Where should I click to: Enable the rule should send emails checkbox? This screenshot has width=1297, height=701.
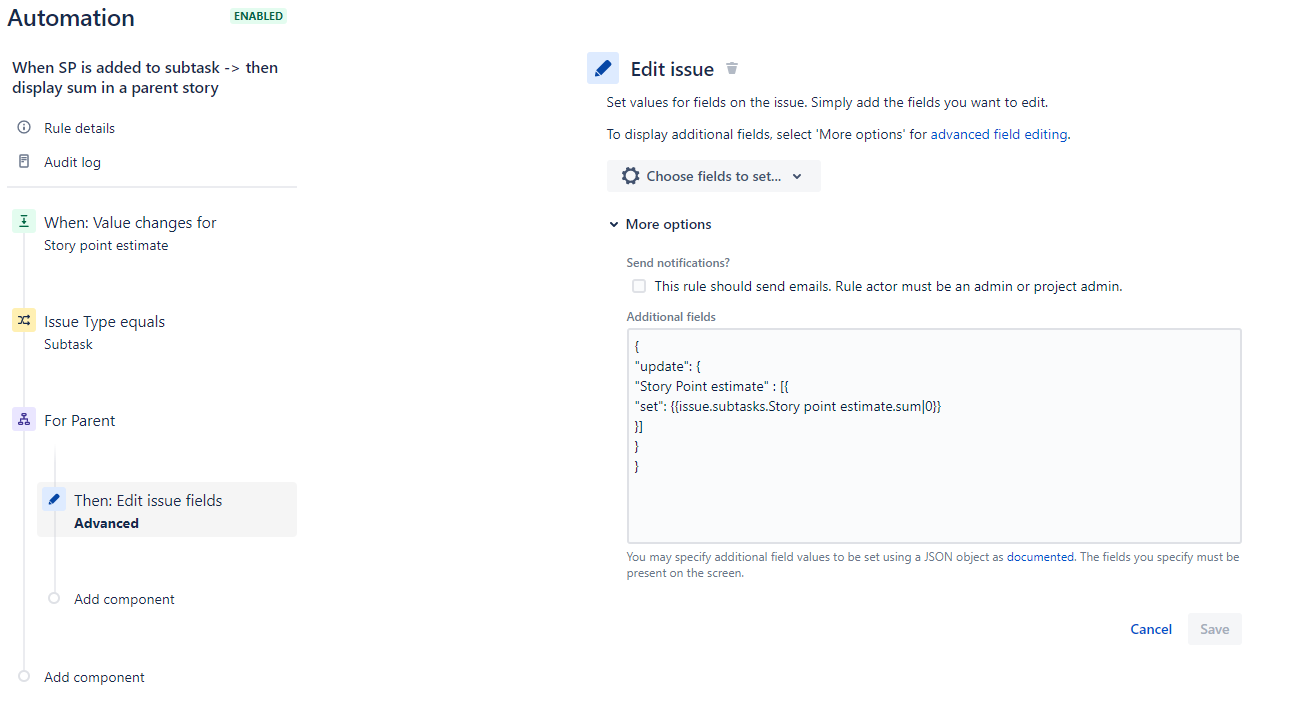tap(638, 285)
